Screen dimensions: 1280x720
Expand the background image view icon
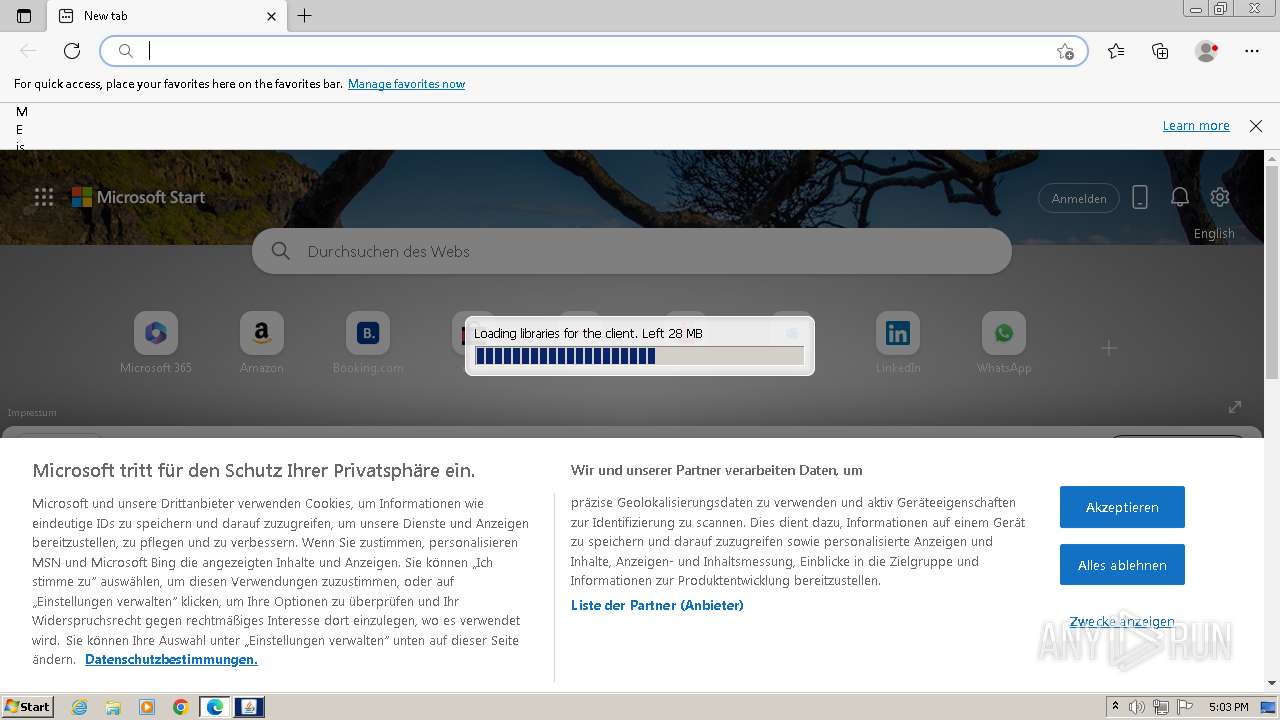click(x=1235, y=407)
